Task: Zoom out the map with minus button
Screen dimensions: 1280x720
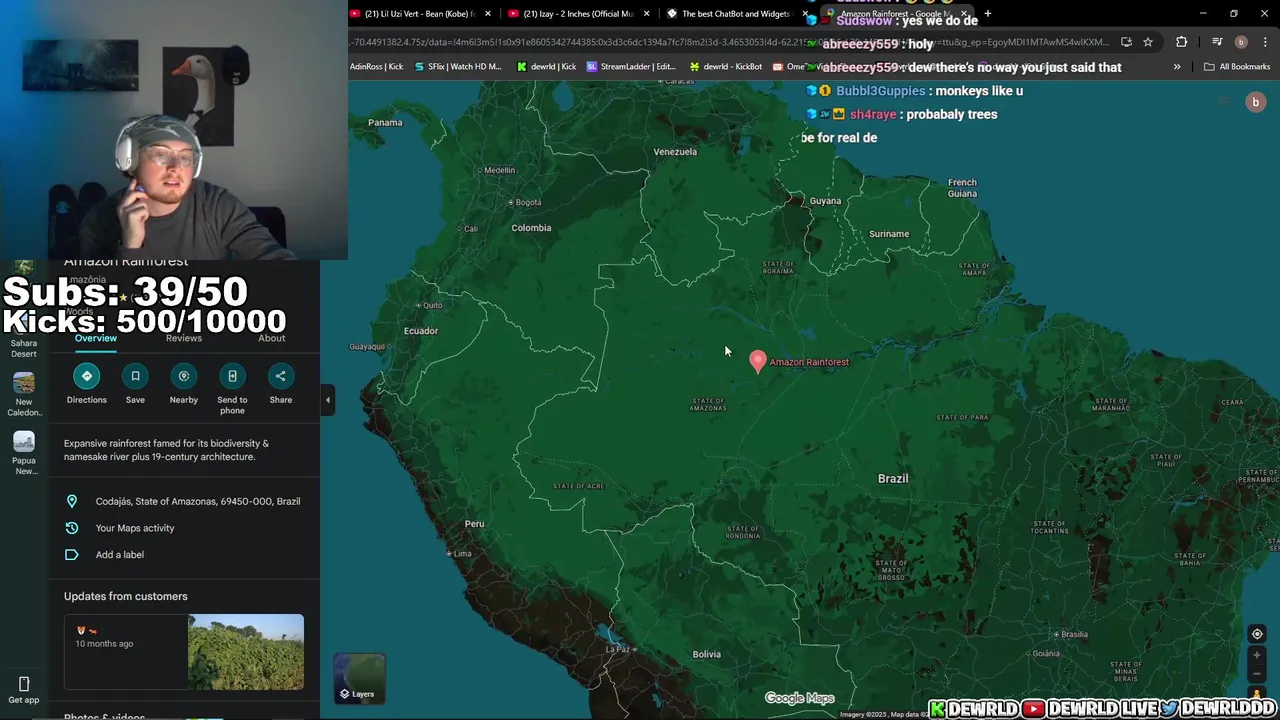Action: point(1257,674)
